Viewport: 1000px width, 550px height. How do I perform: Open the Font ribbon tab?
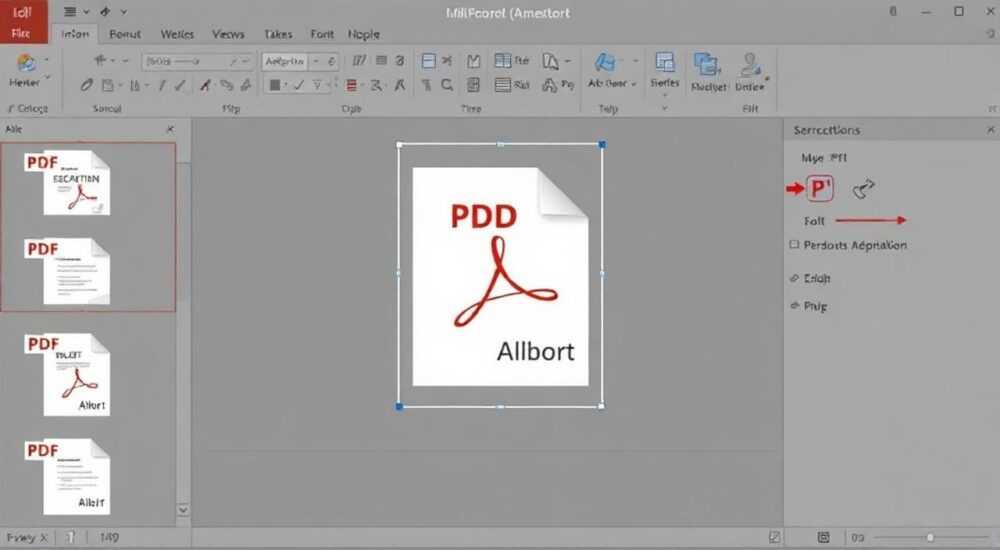321,34
